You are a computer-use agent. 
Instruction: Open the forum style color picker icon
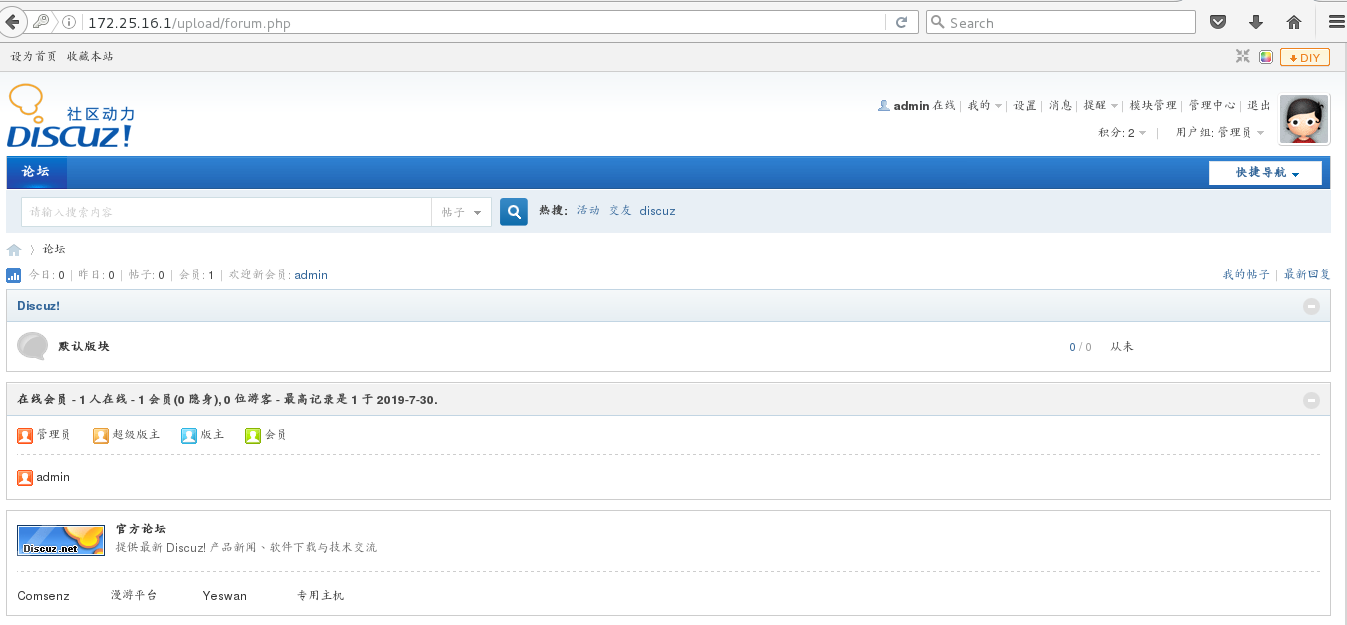point(1265,57)
